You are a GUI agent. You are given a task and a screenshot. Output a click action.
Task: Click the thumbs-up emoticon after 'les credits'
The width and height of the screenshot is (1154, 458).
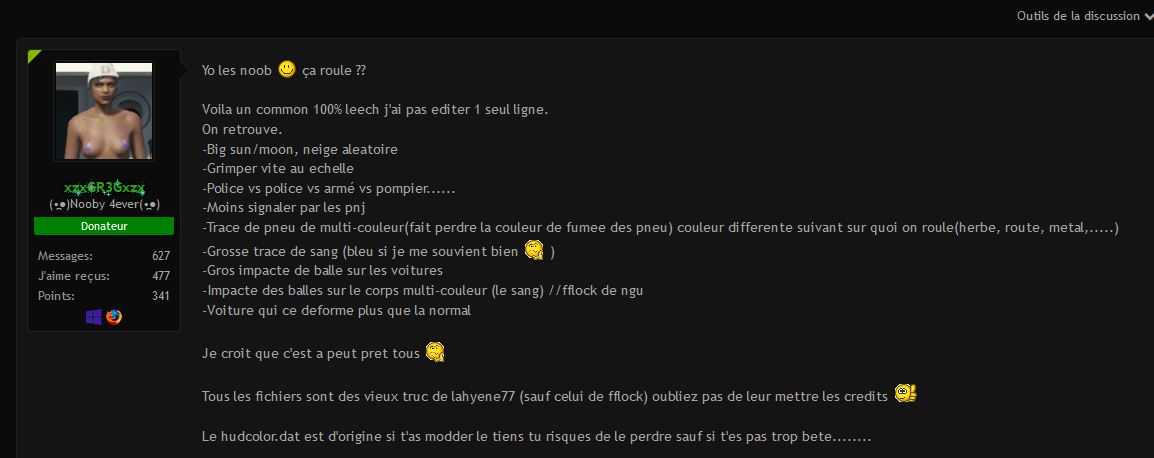point(905,394)
